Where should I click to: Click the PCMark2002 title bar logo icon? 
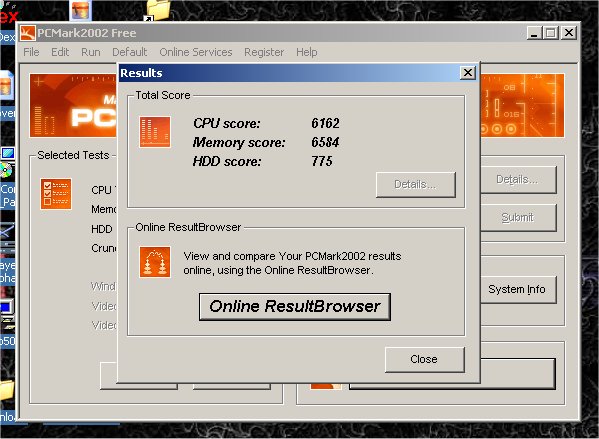point(28,33)
